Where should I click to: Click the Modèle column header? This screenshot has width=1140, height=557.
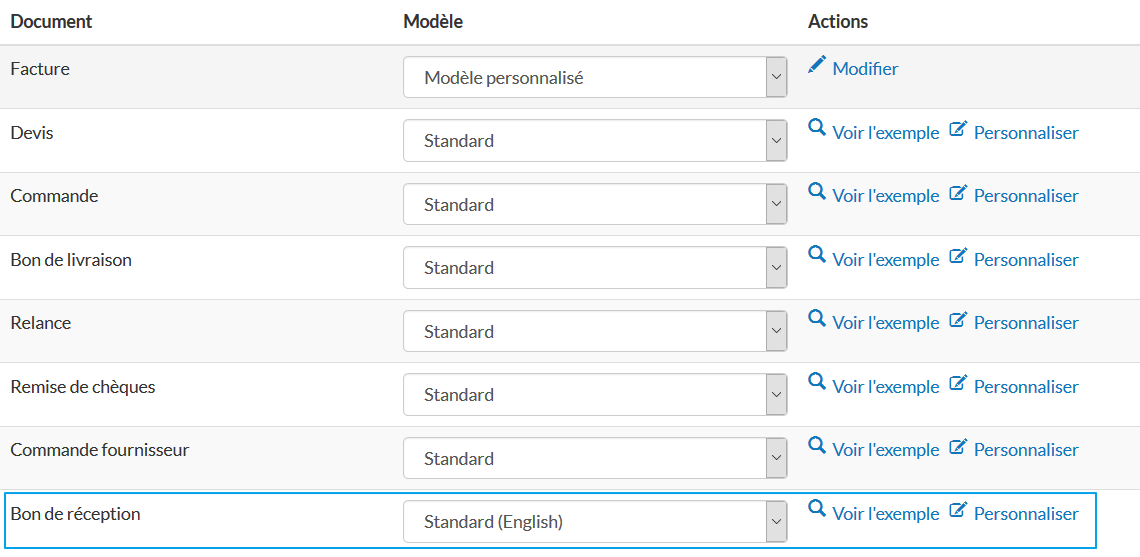433,21
